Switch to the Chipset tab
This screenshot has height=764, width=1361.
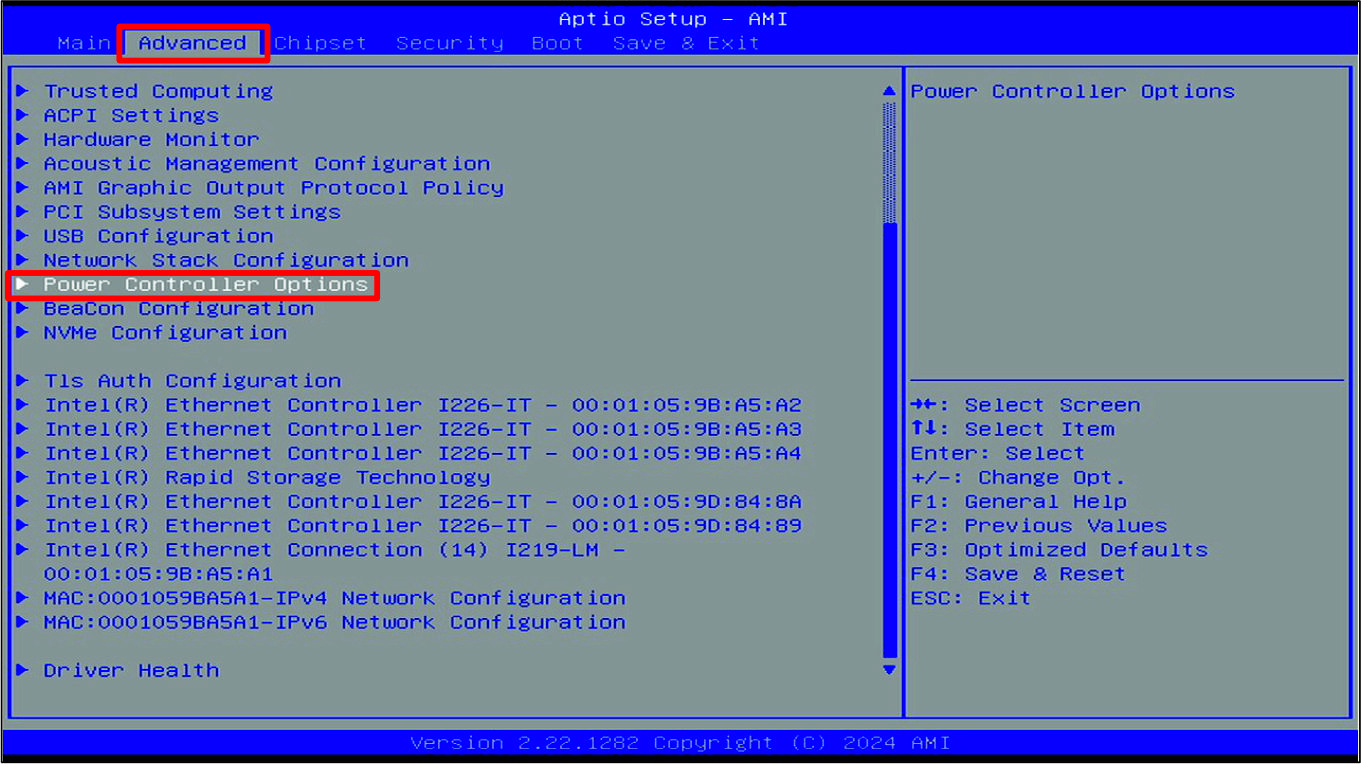320,42
